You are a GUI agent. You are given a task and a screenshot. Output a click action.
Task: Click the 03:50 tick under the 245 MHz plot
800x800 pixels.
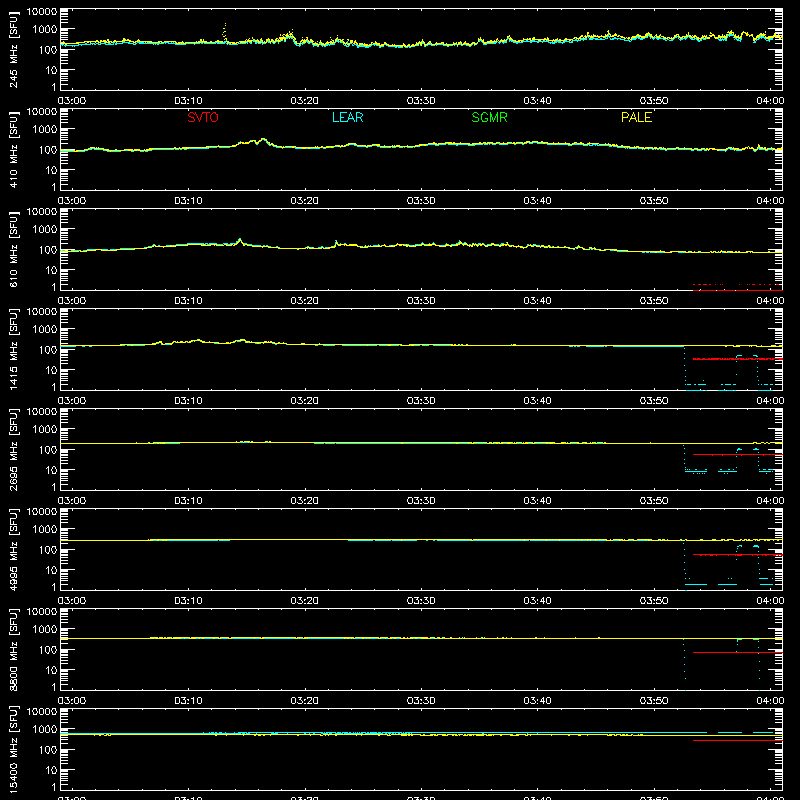[654, 101]
